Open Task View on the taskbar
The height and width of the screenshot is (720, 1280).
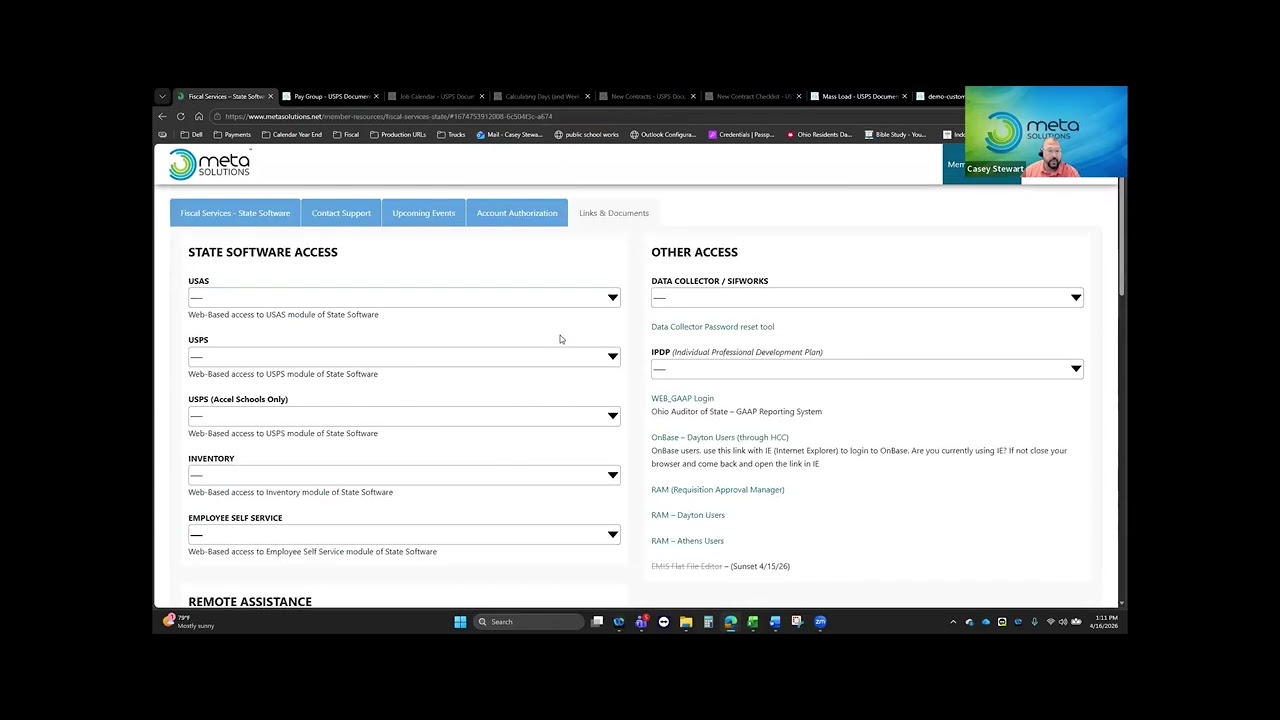[597, 622]
